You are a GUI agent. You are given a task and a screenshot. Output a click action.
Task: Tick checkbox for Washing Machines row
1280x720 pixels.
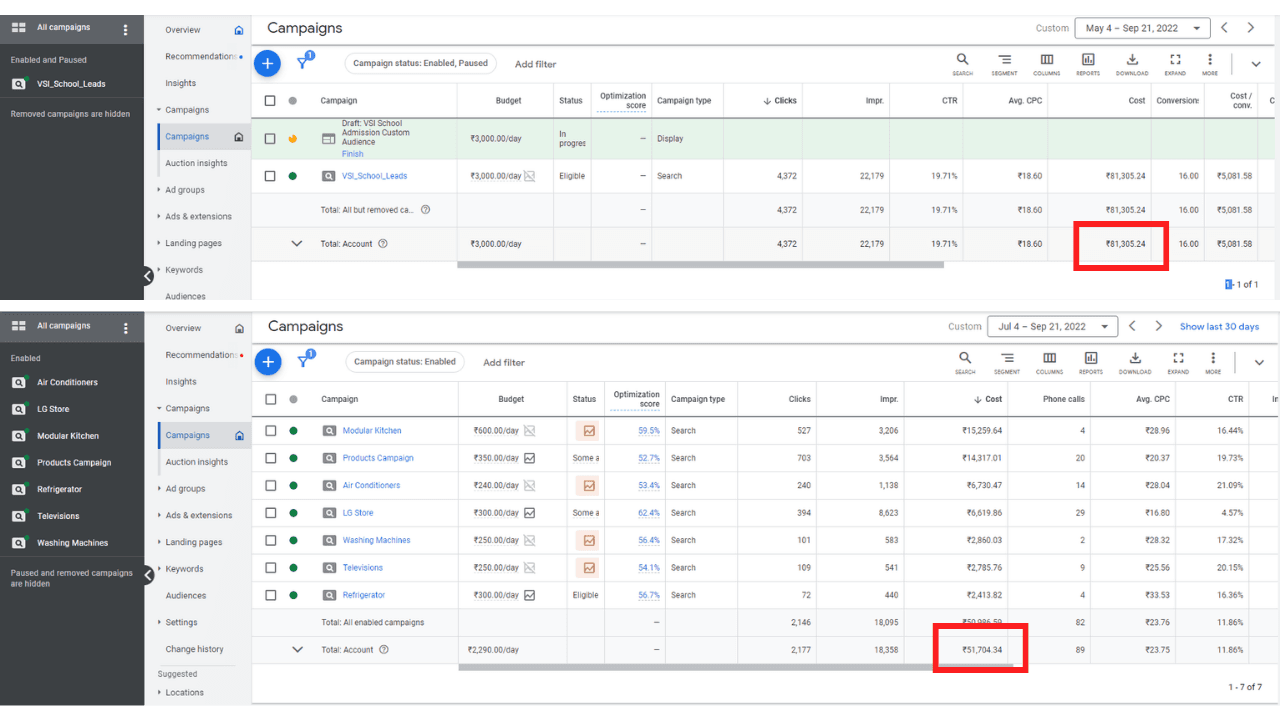271,540
